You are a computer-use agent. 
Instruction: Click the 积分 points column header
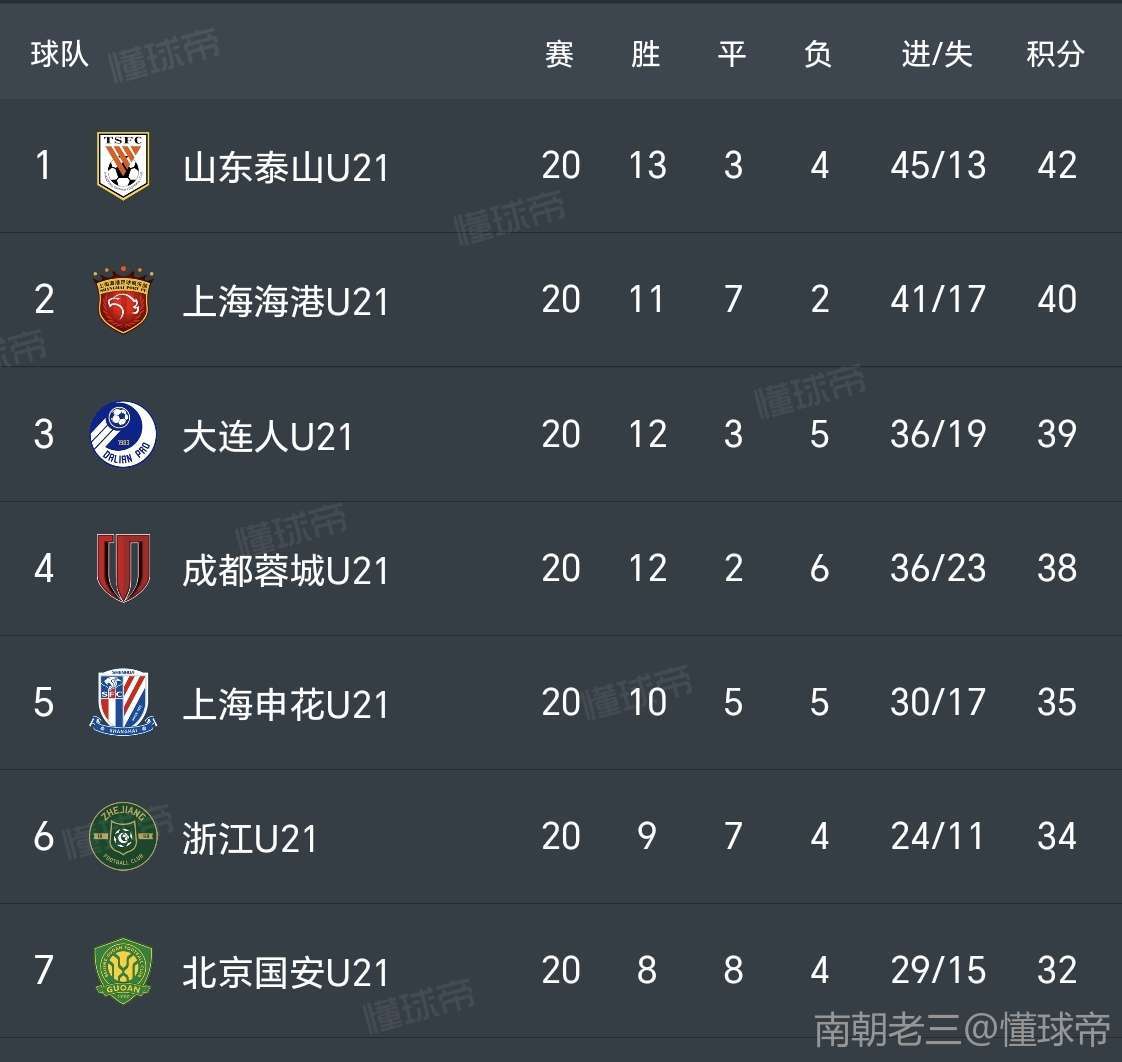(1055, 54)
